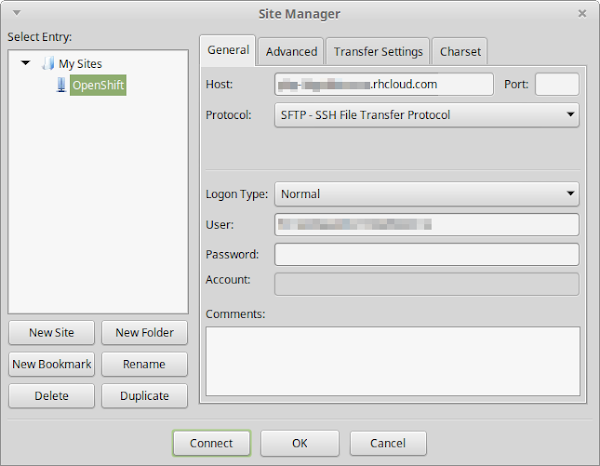Screen dimensions: 600x466
Task: Delete the selected site entry
Action: pyautogui.click(x=52, y=396)
